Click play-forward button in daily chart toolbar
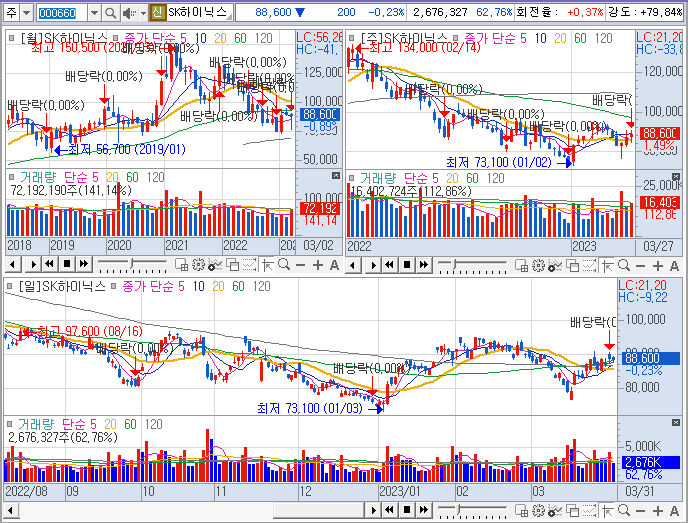 click(x=373, y=509)
